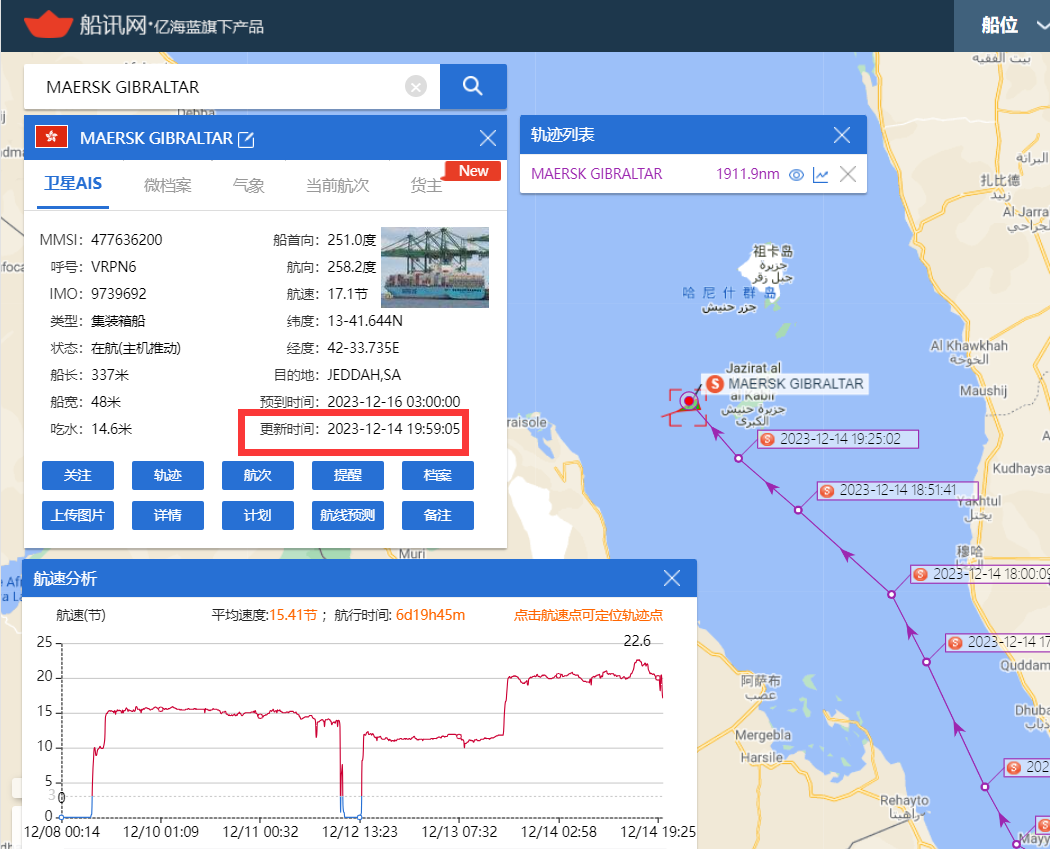Click the ETA 2023-12-16 03:00:00

pyautogui.click(x=394, y=402)
